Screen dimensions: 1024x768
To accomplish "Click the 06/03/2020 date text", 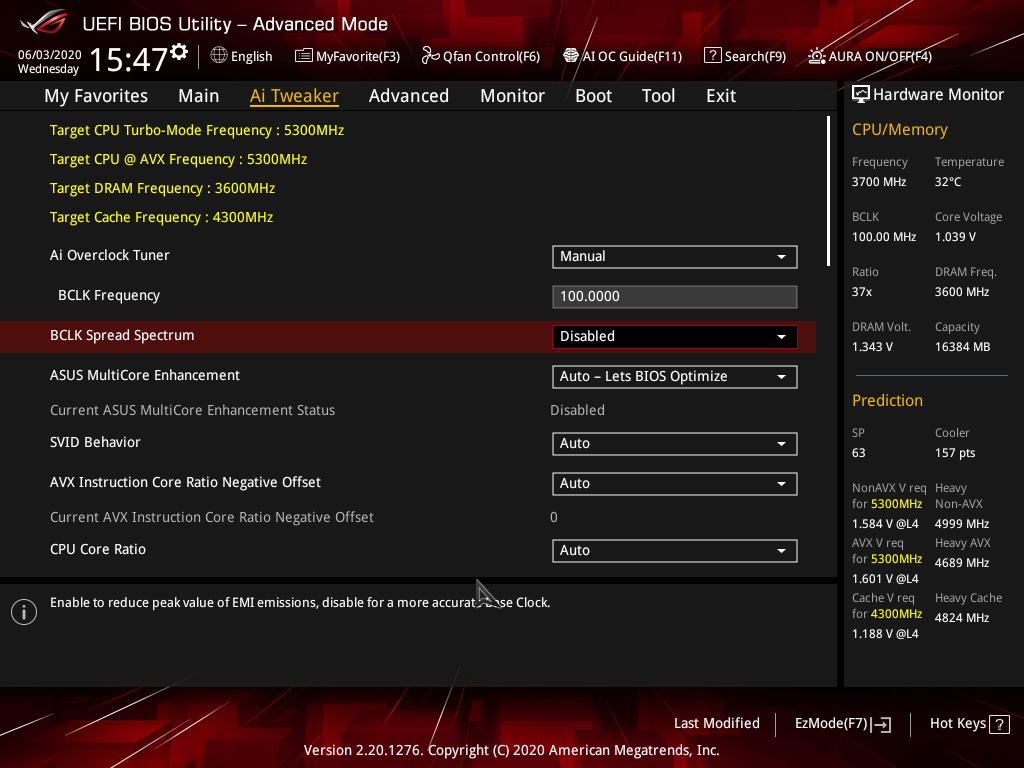I will 50,54.
